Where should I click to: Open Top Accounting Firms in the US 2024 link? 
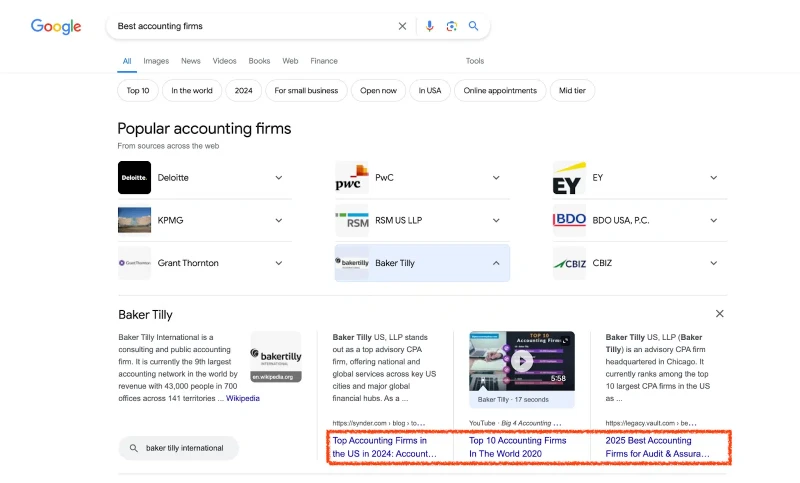pos(385,447)
